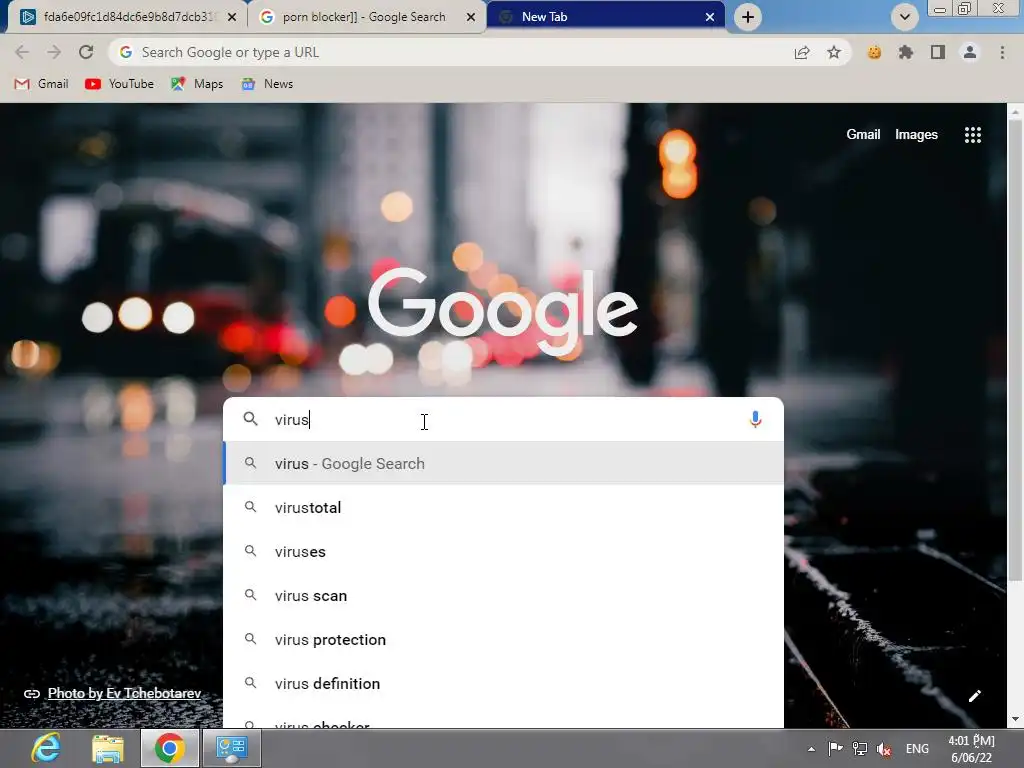Click the forward navigation arrow
This screenshot has width=1024, height=768.
(x=54, y=52)
